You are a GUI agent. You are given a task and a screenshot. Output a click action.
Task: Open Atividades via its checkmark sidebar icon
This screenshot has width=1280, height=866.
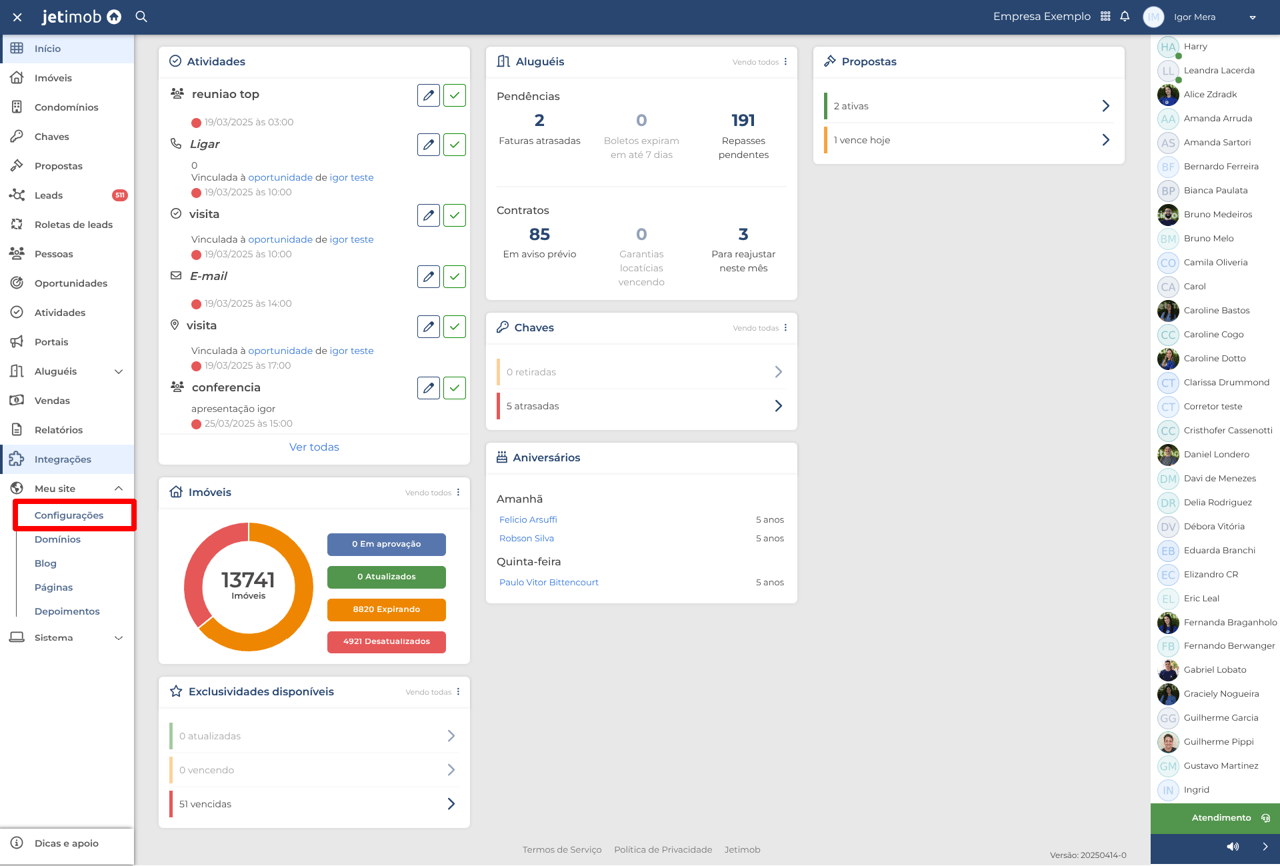coord(19,311)
